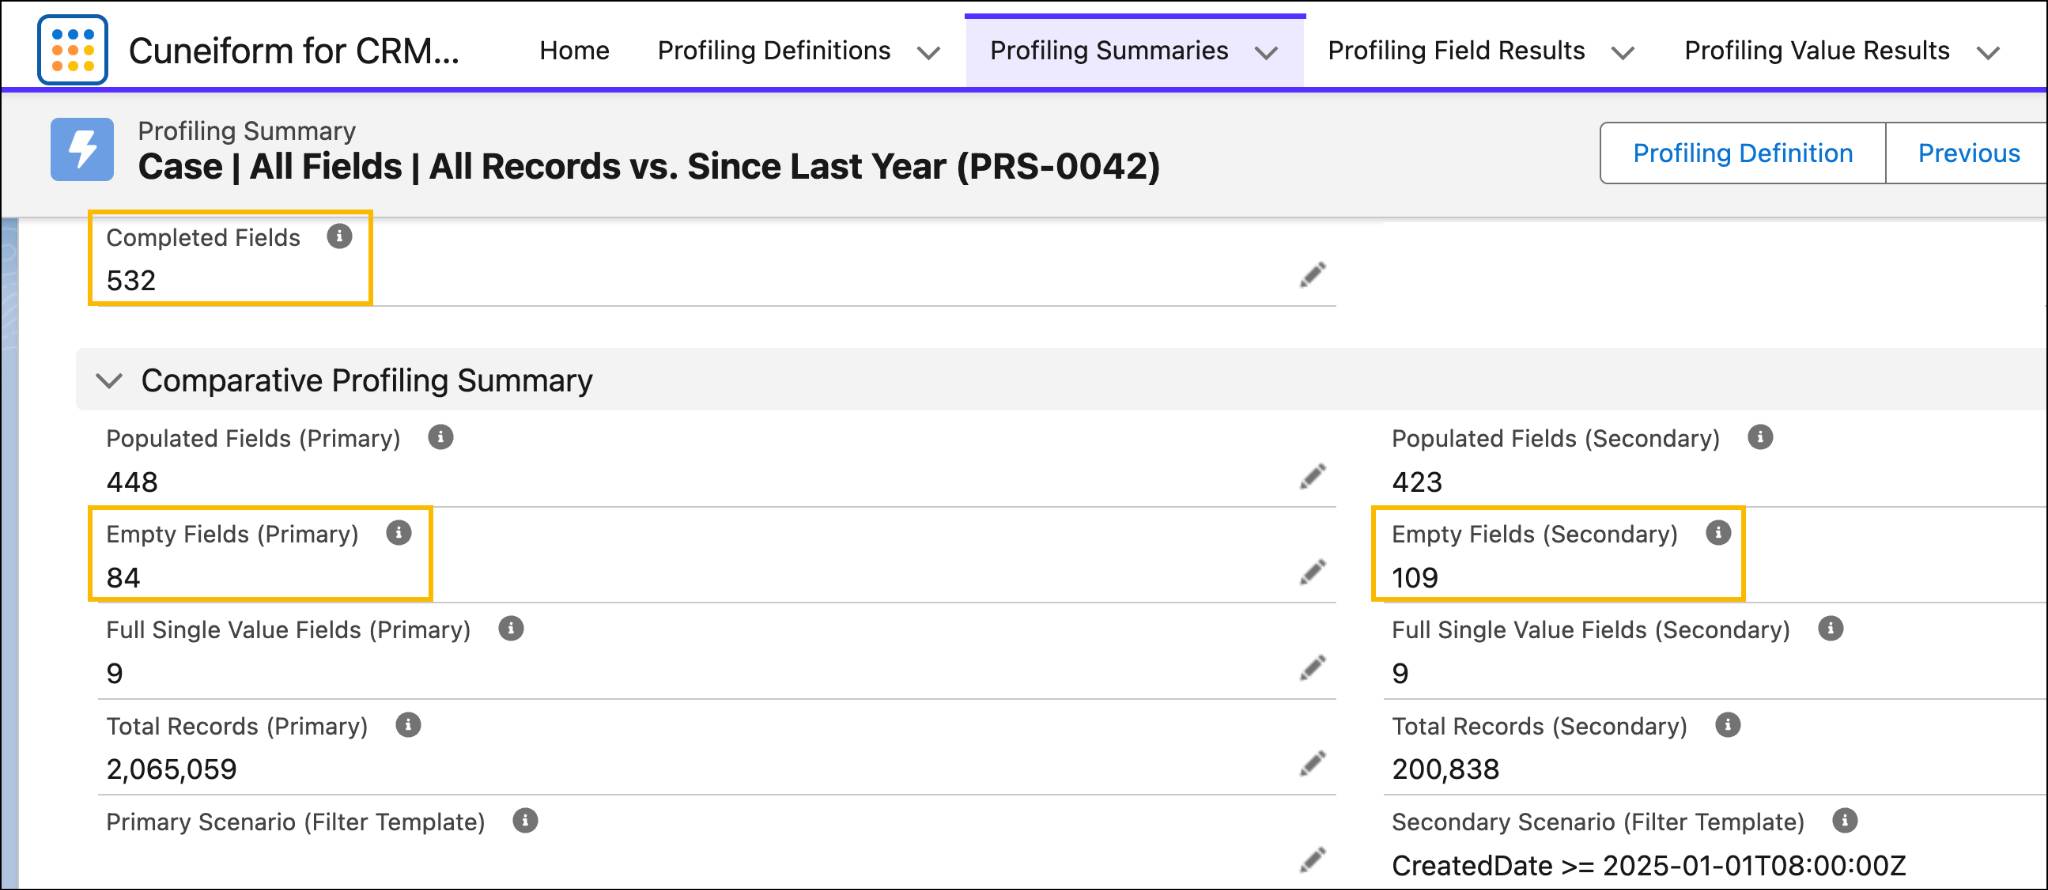Screen dimensions: 2048x890
Task: Edit Populated Fields (Primary) pencil icon
Action: 1313,477
